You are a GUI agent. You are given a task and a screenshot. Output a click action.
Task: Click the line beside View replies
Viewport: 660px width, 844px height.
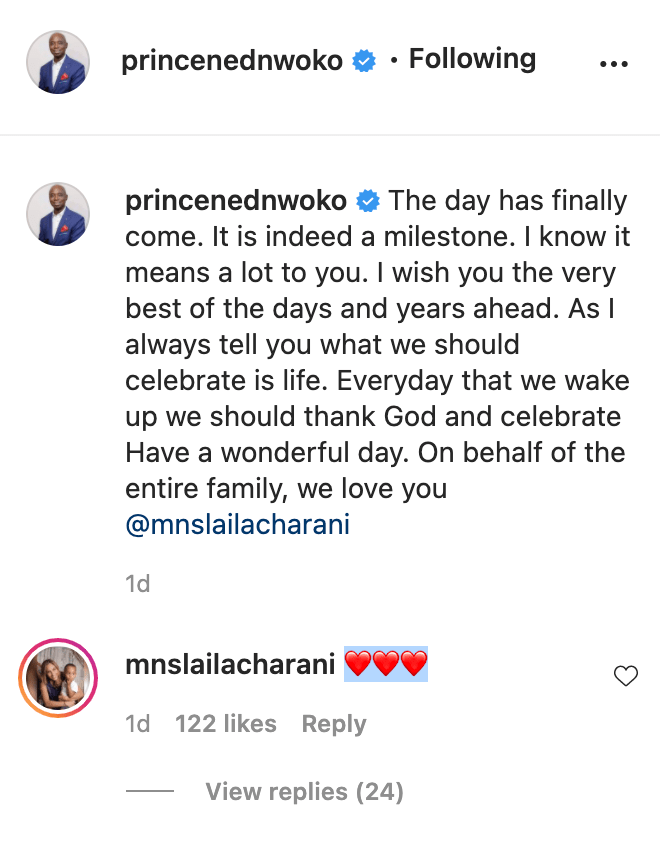[x=150, y=792]
